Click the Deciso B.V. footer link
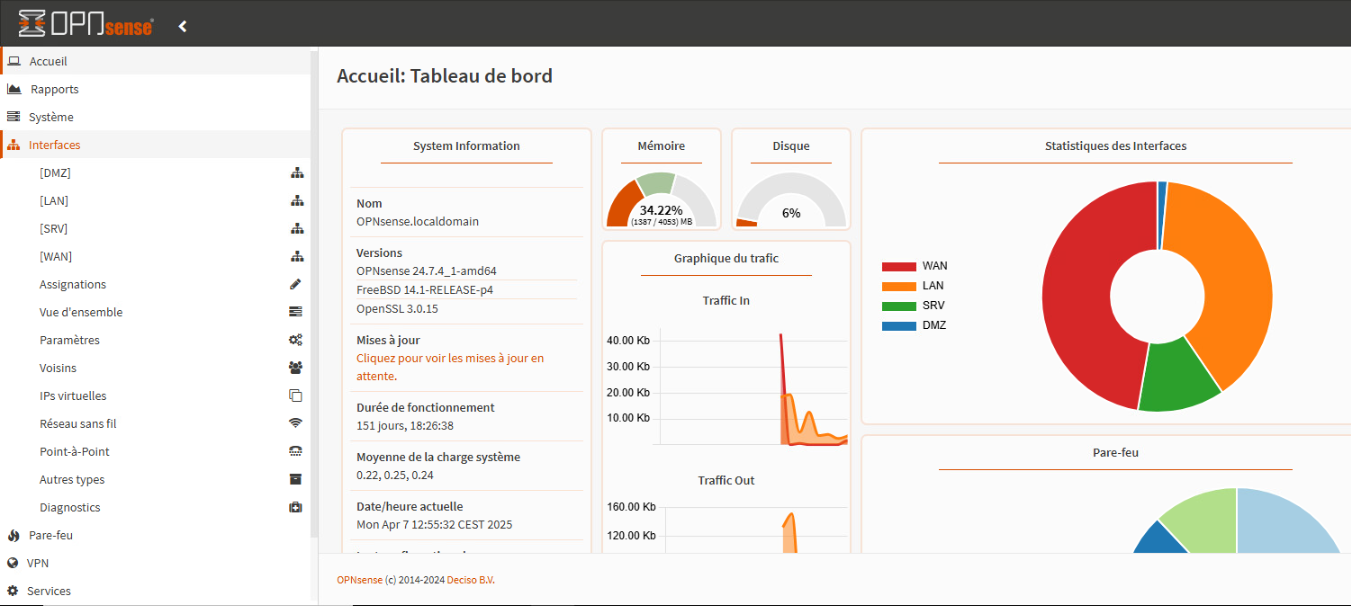 [x=470, y=580]
